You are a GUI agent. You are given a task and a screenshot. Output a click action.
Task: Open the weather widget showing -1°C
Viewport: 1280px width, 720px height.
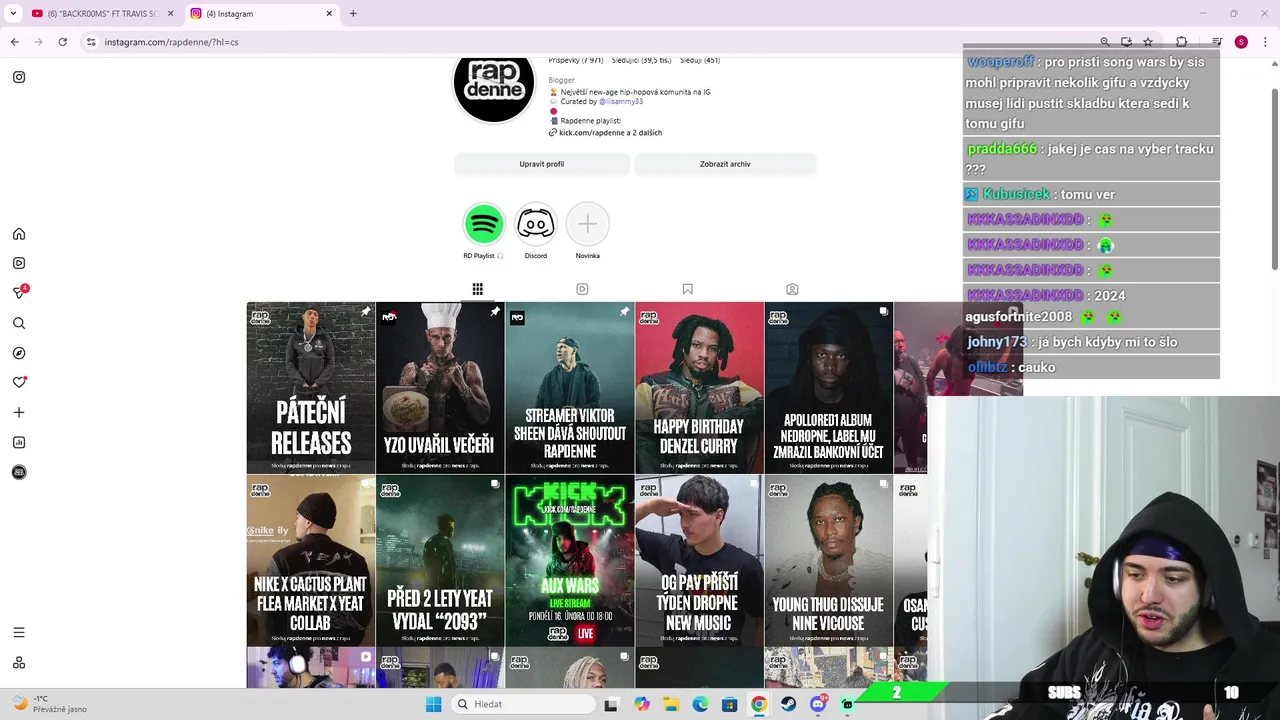[50, 704]
